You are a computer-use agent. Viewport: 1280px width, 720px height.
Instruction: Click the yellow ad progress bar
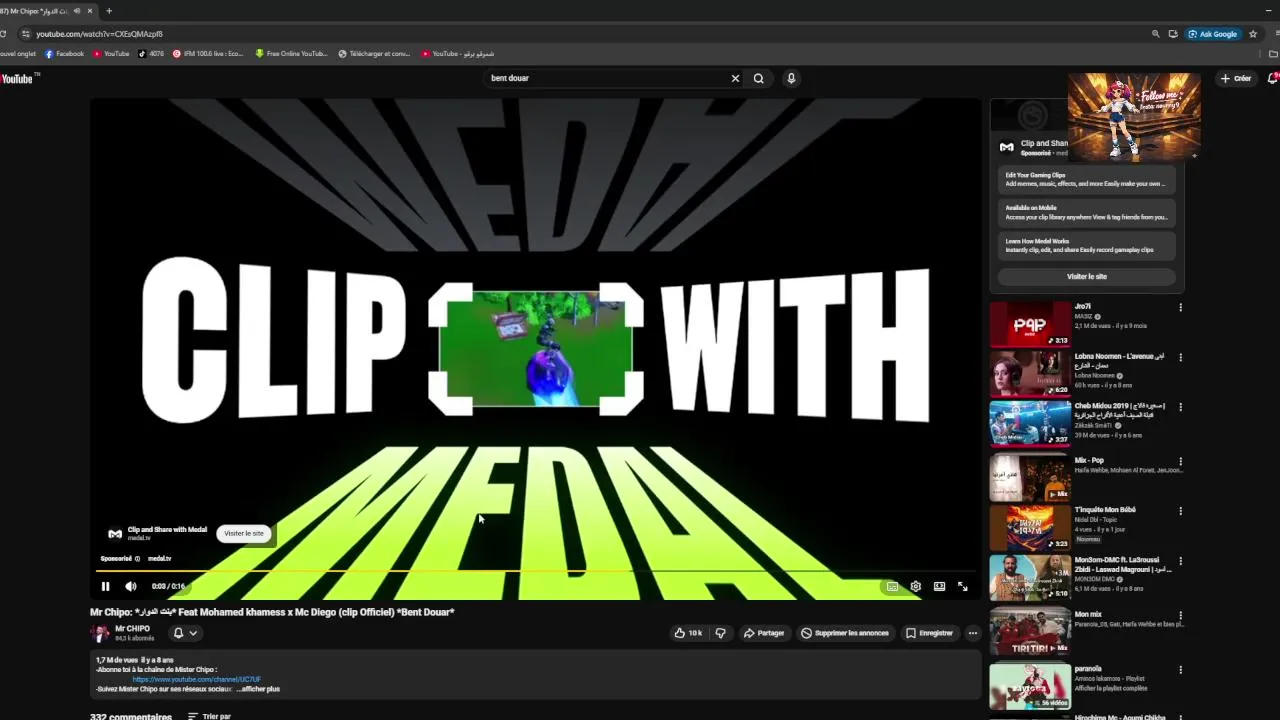click(535, 572)
